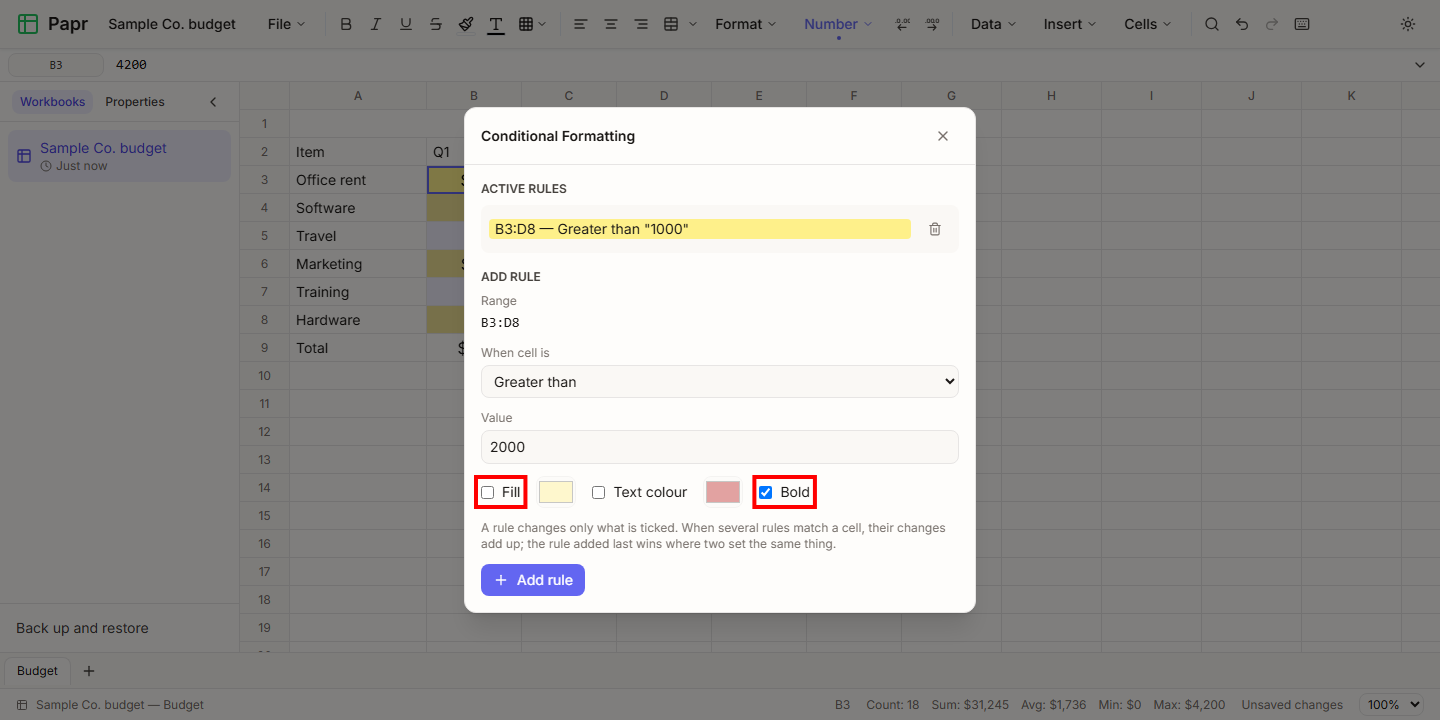Decrease decimal places

point(903,24)
